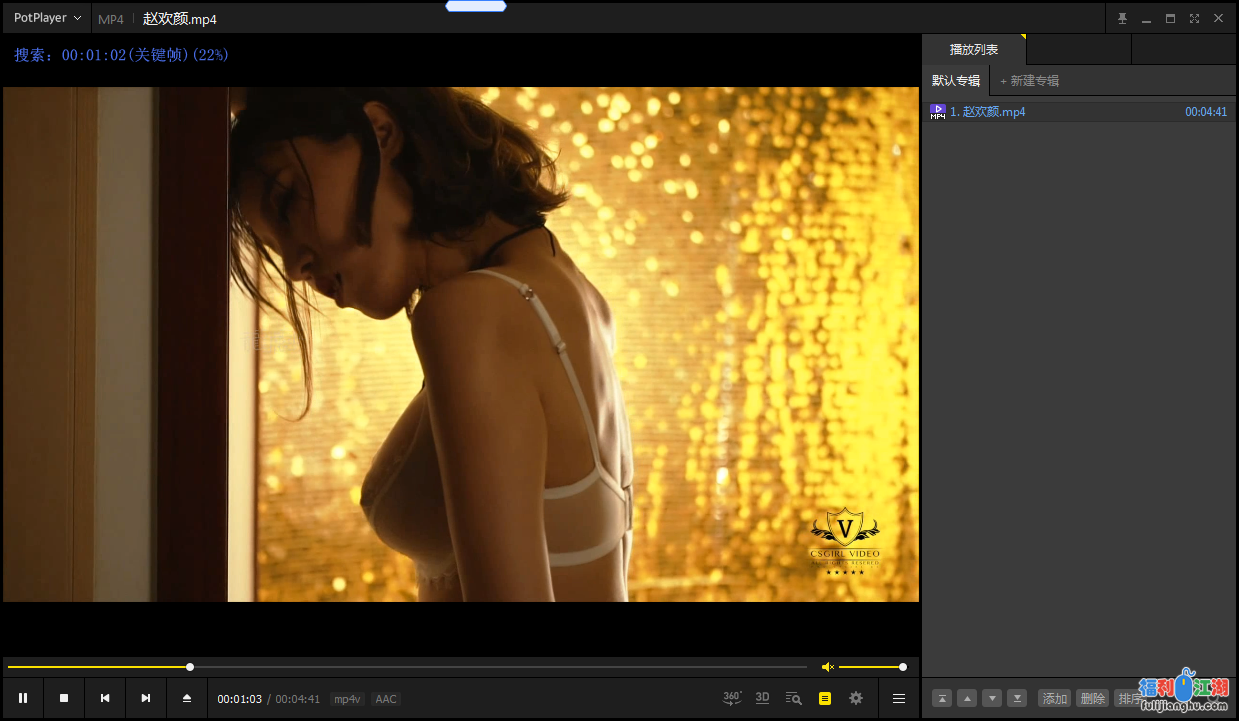Screen dimensions: 1239x721
Task: Click 新建专辑 to create new album
Action: pos(1030,81)
